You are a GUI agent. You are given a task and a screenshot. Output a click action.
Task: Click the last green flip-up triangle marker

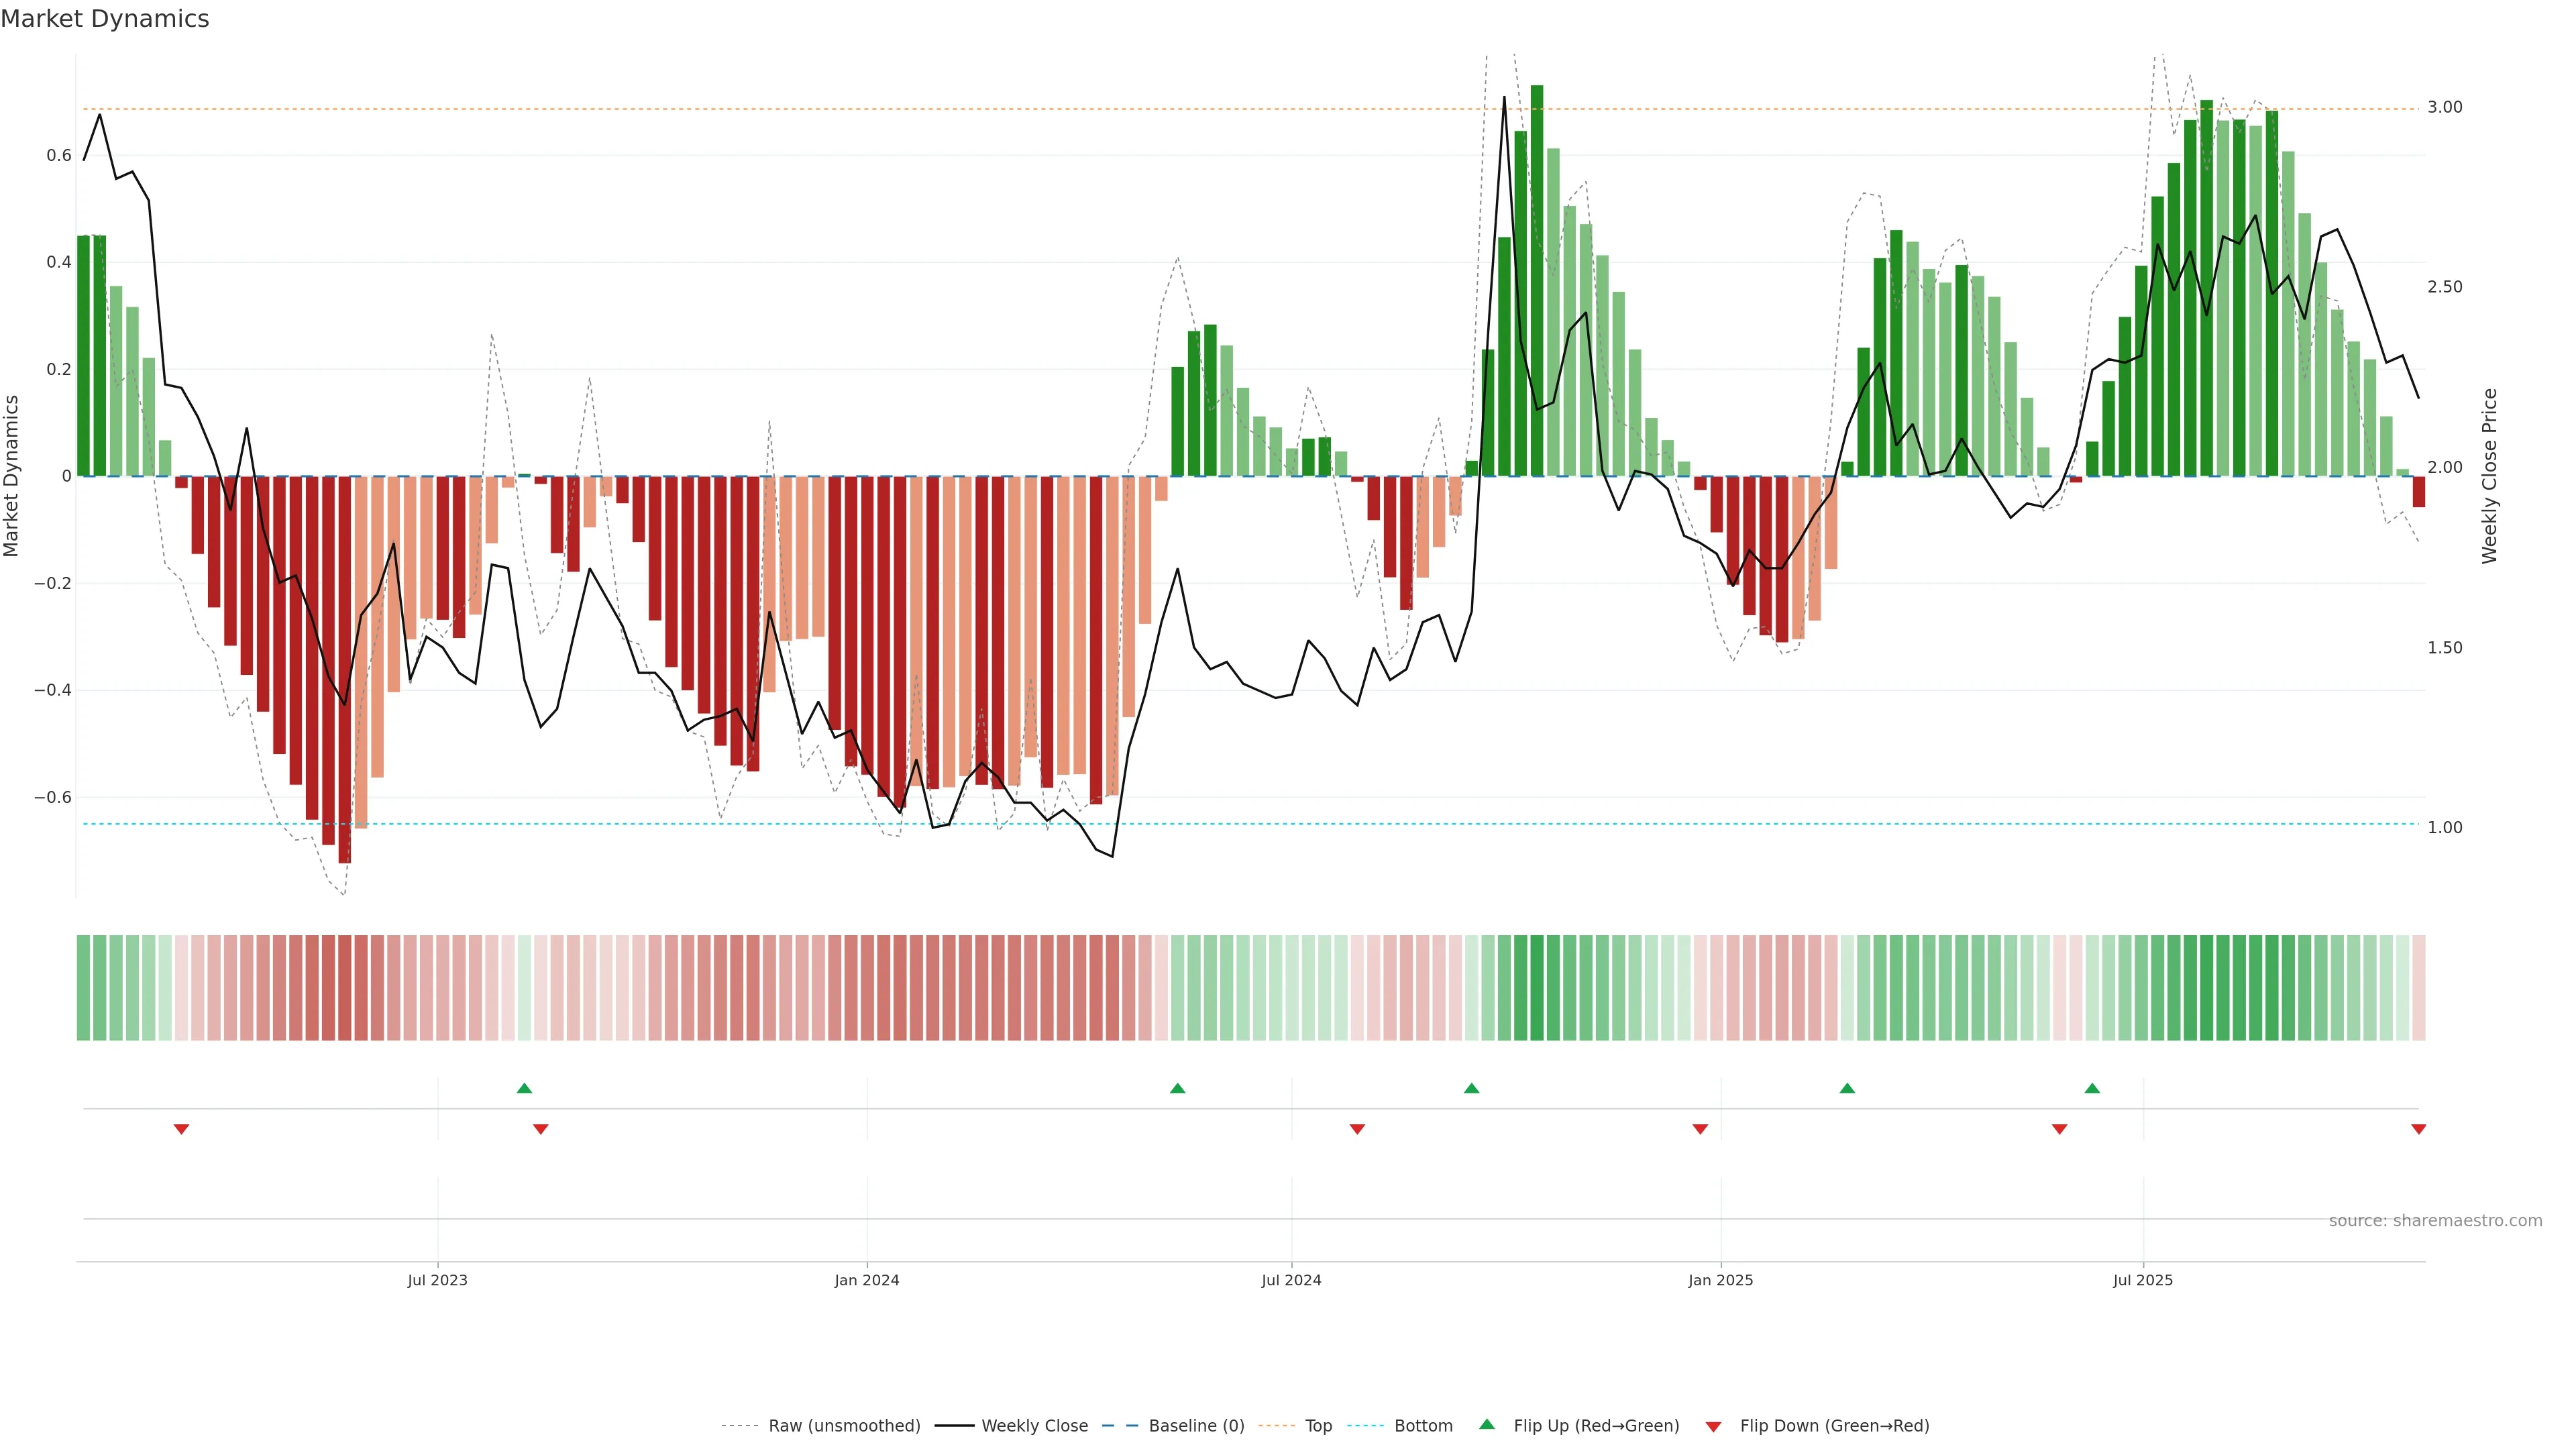click(2092, 1088)
